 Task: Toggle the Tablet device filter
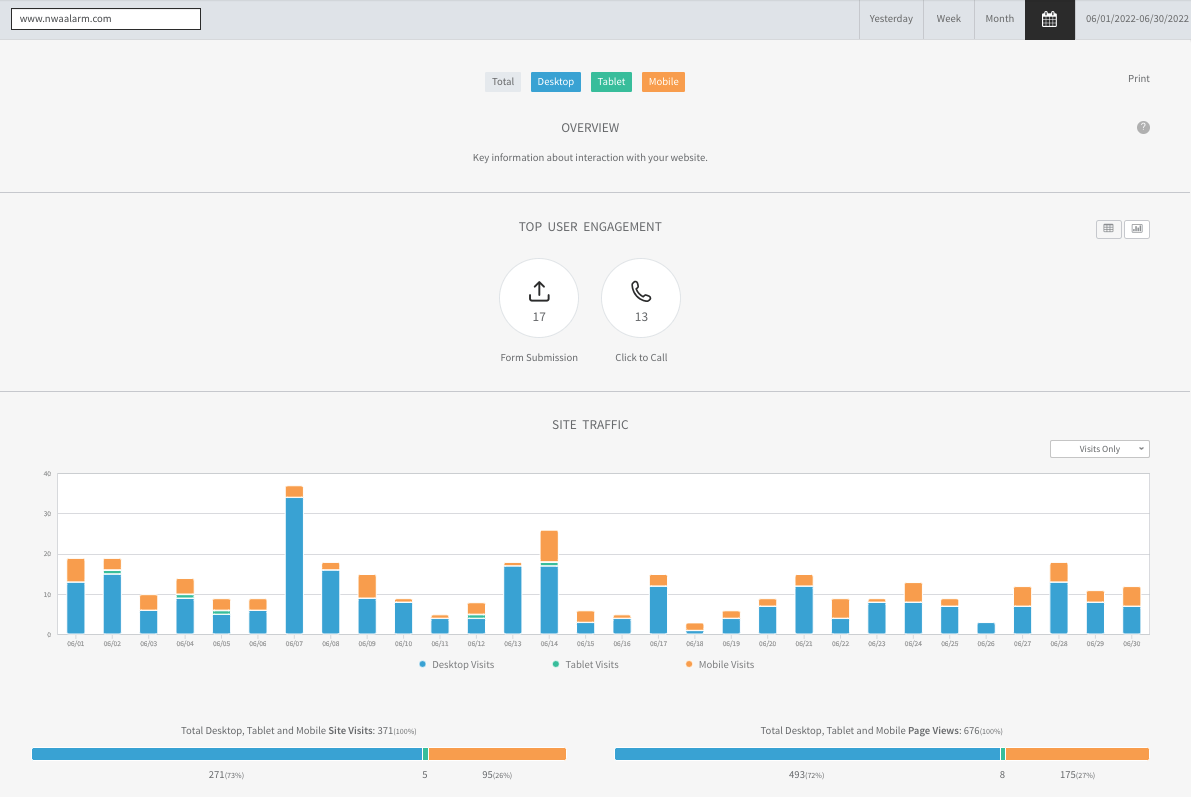611,82
